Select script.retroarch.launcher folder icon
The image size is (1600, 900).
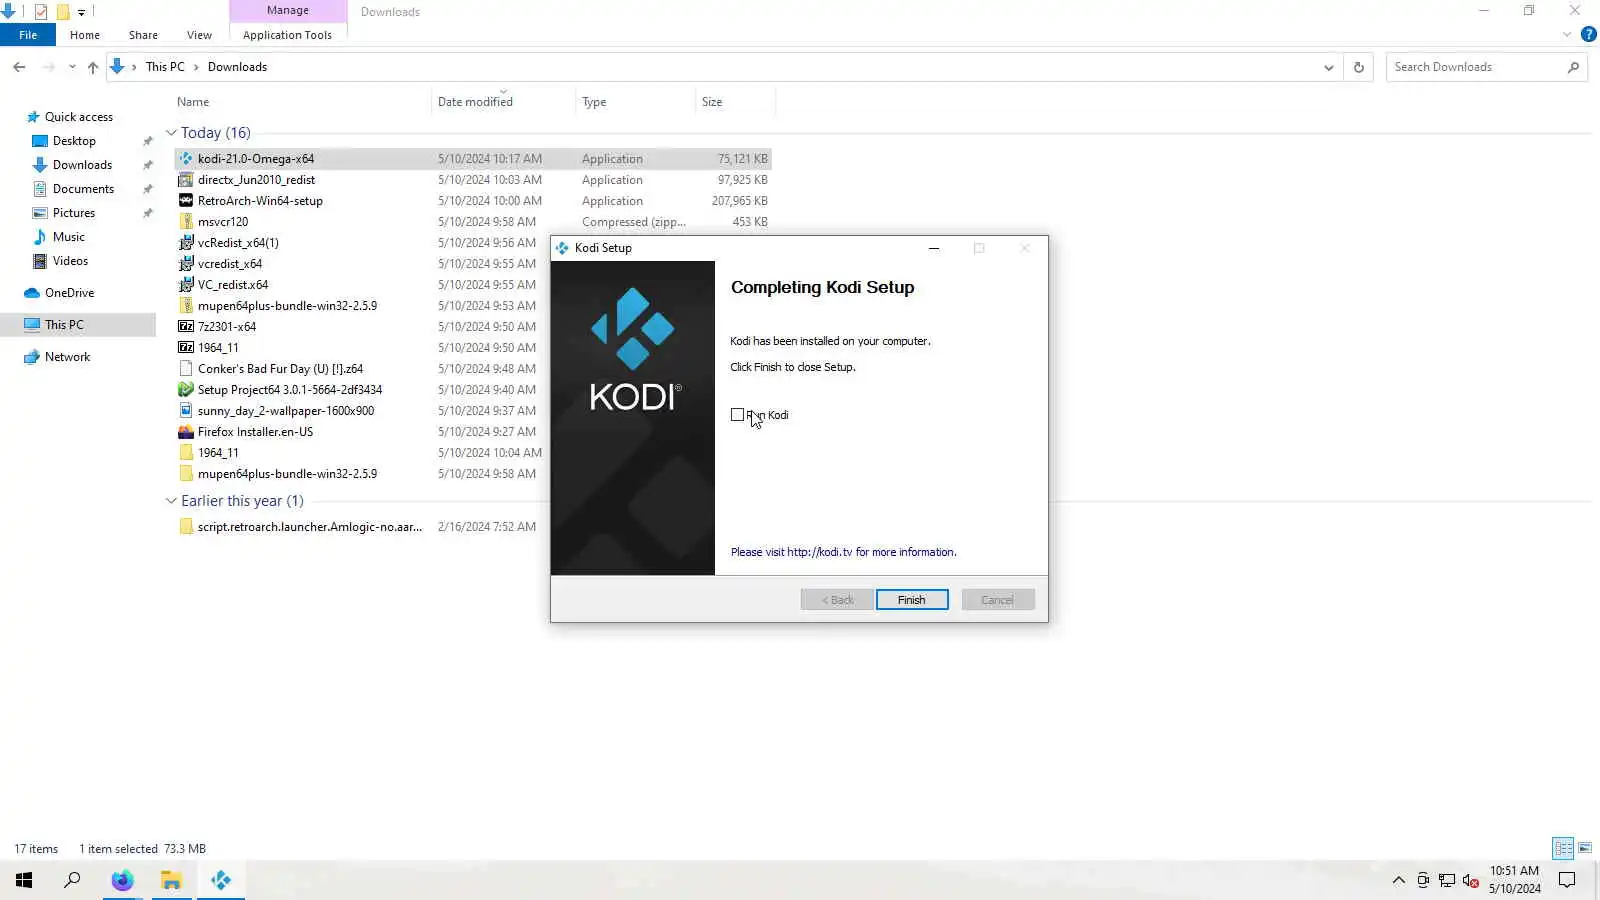point(186,527)
